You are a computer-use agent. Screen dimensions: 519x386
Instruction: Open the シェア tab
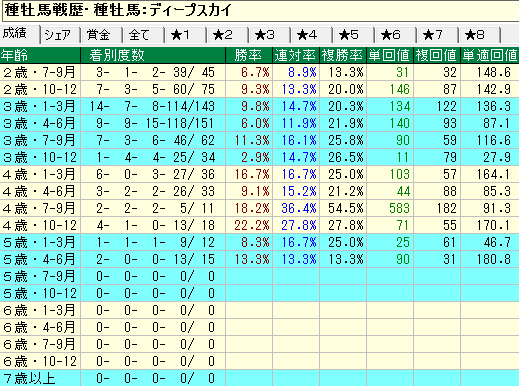[x=60, y=35]
